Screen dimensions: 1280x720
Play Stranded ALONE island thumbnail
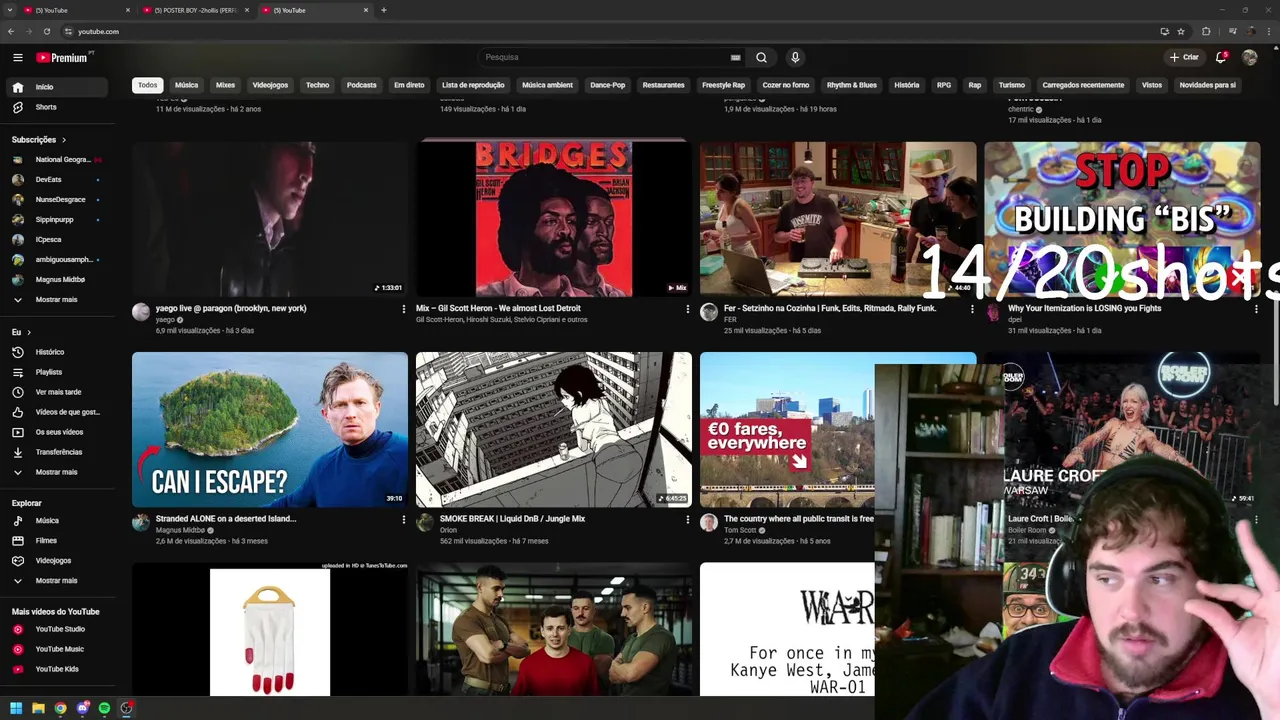click(270, 430)
